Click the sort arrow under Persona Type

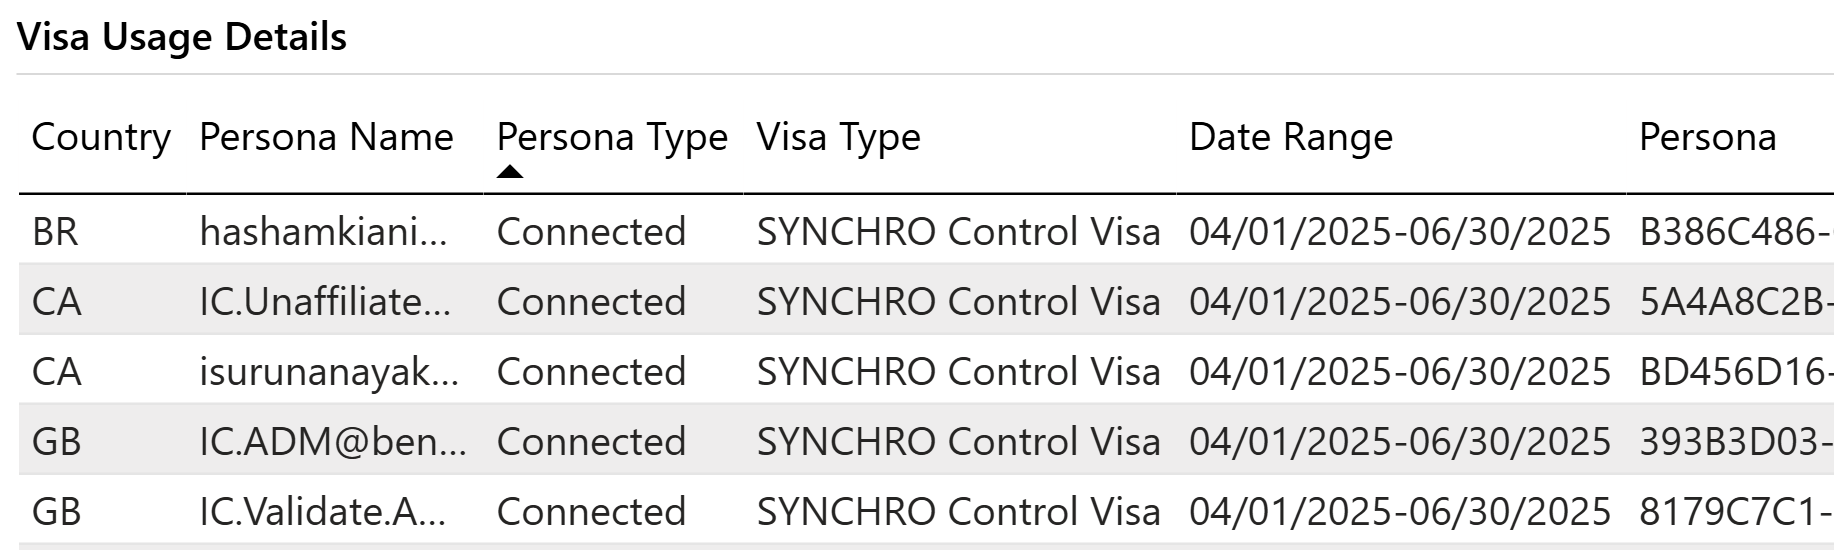click(510, 172)
